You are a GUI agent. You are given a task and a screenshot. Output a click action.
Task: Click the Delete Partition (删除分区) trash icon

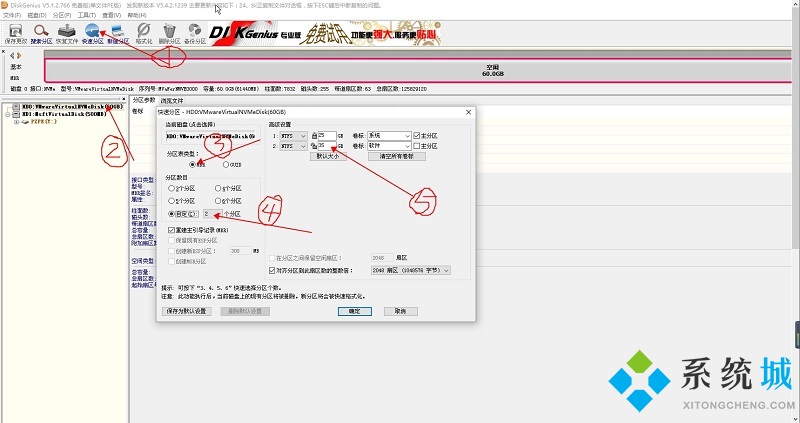tap(169, 33)
